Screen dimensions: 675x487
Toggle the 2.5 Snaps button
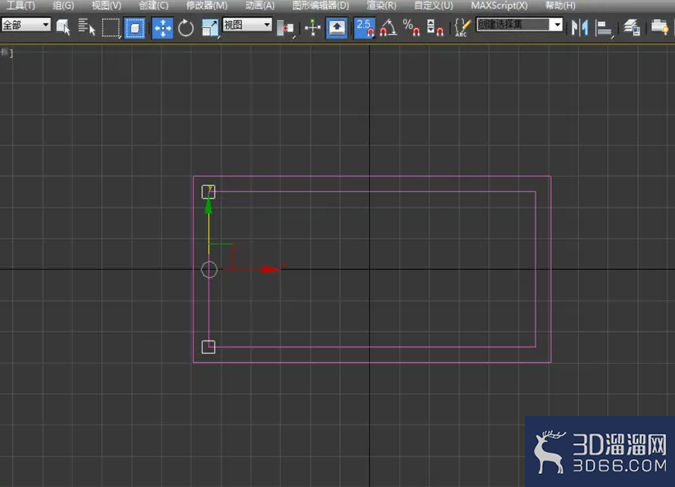point(364,28)
